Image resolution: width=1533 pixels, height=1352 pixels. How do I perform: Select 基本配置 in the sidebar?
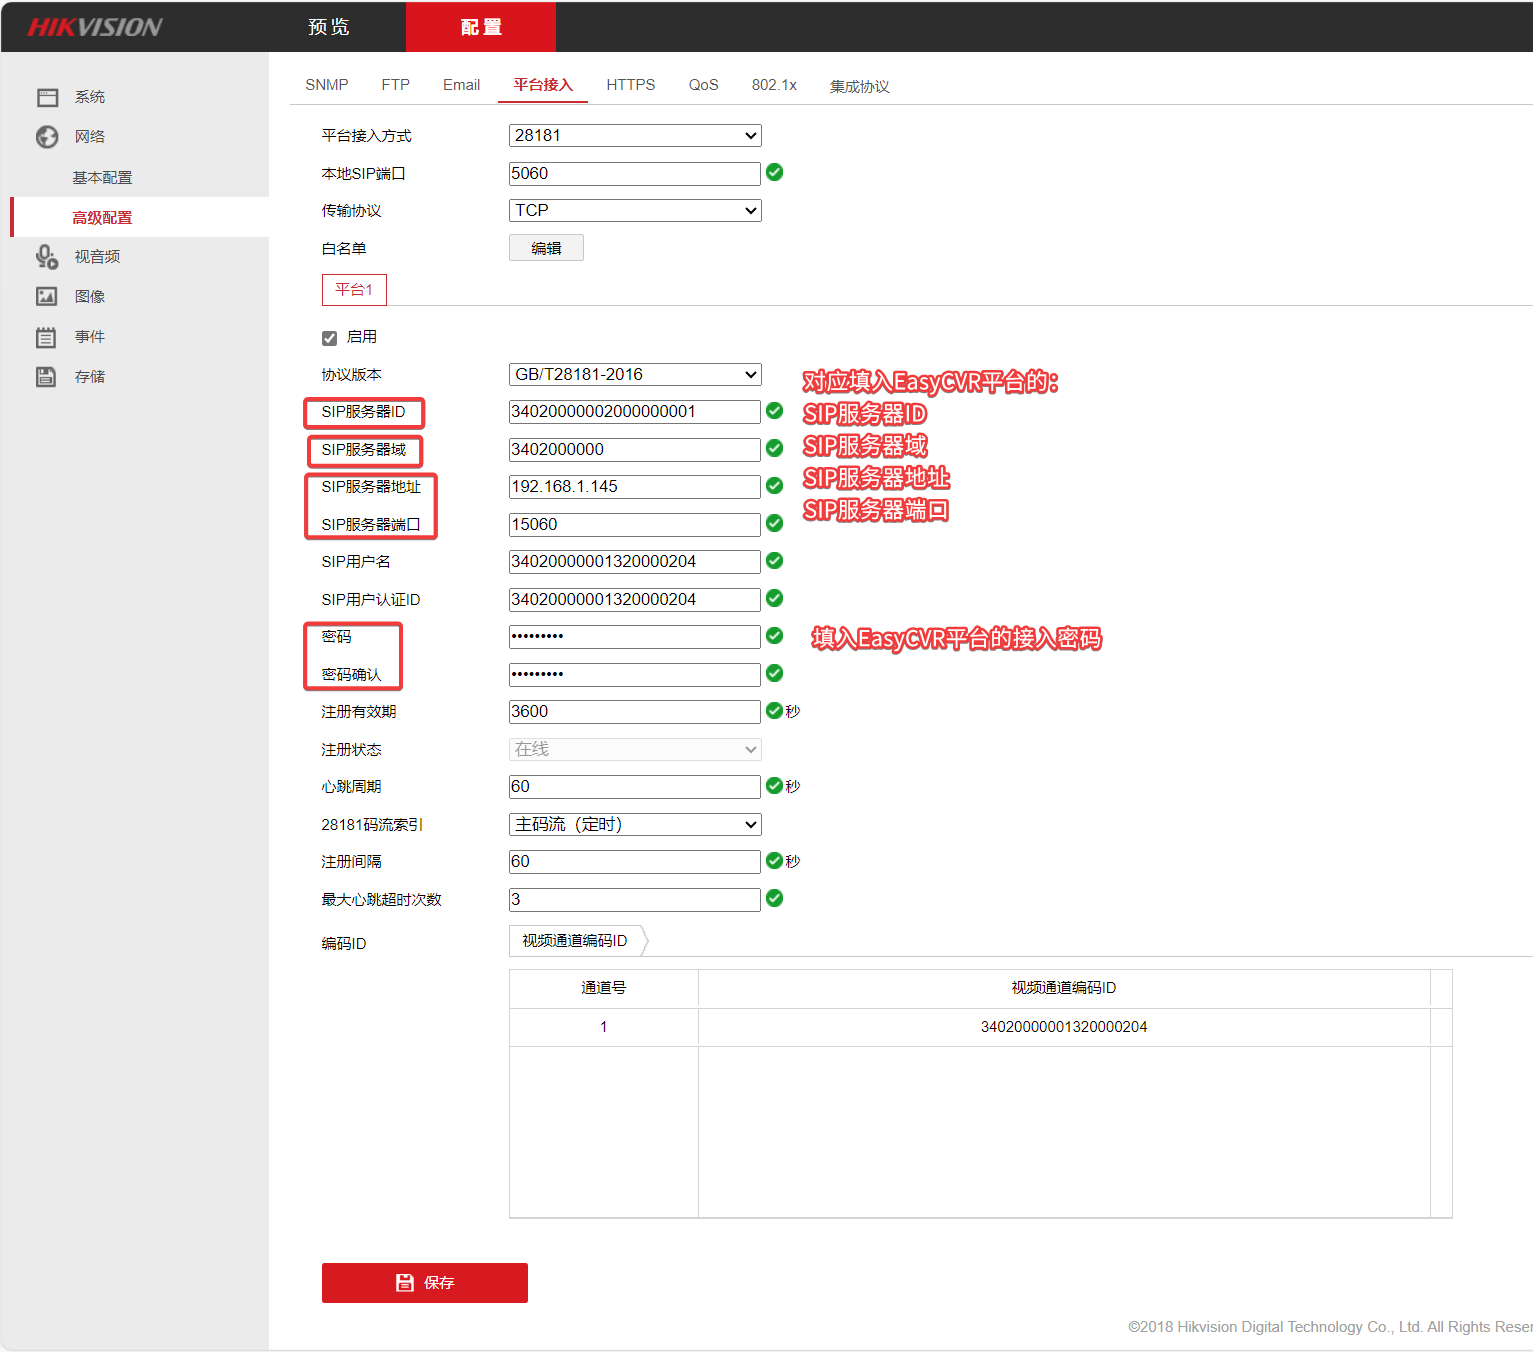click(102, 178)
